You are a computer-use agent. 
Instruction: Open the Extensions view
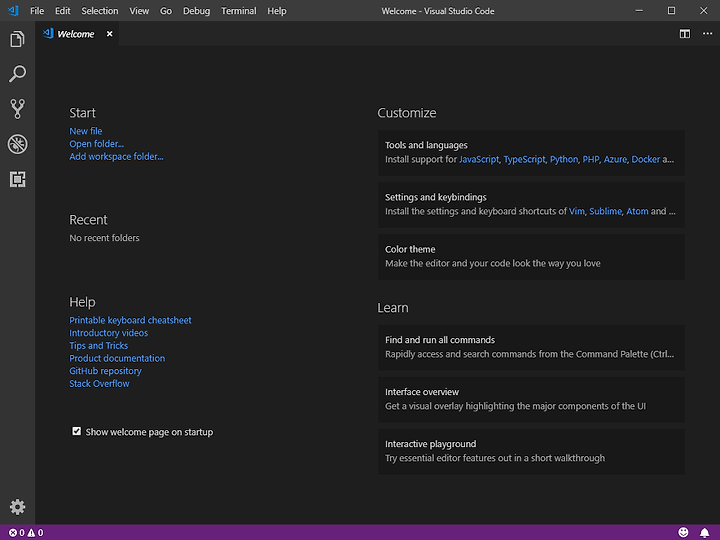click(x=17, y=179)
